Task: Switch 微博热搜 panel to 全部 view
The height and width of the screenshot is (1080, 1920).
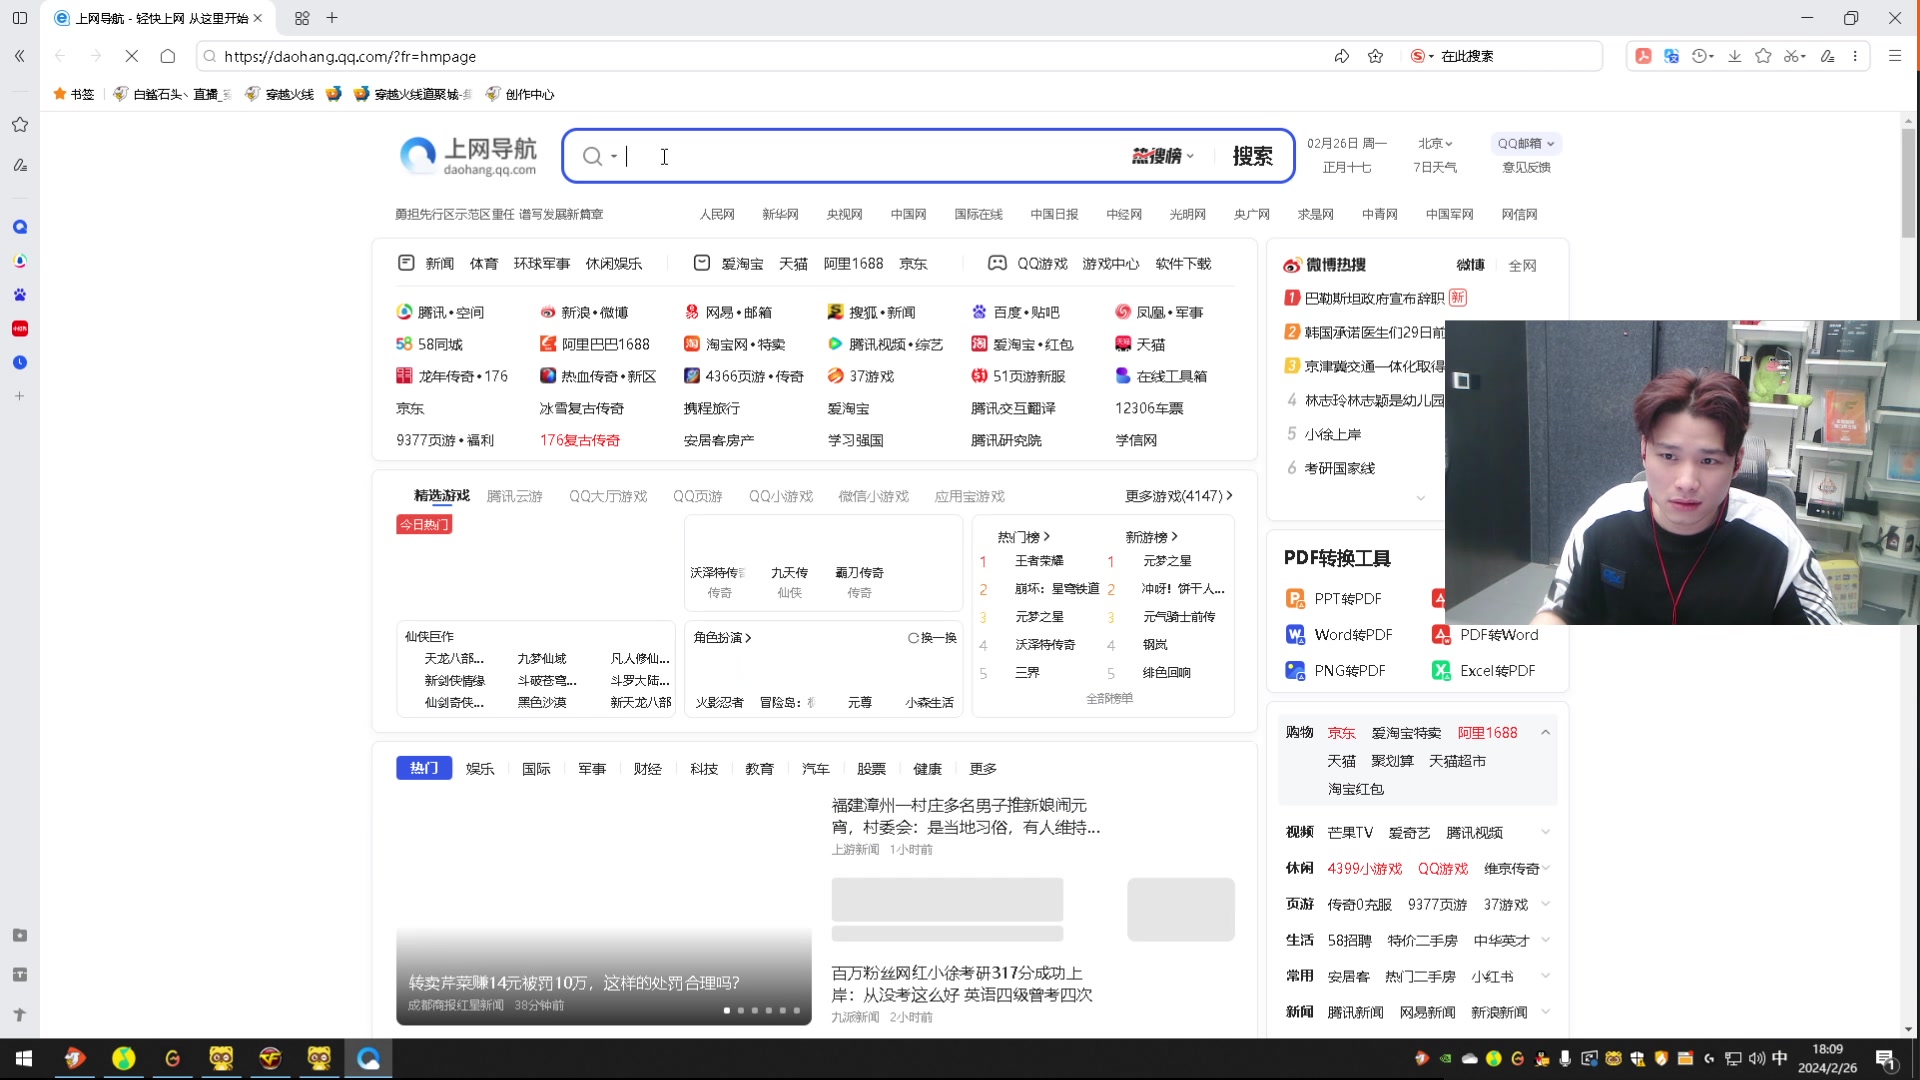Action: pyautogui.click(x=1523, y=265)
